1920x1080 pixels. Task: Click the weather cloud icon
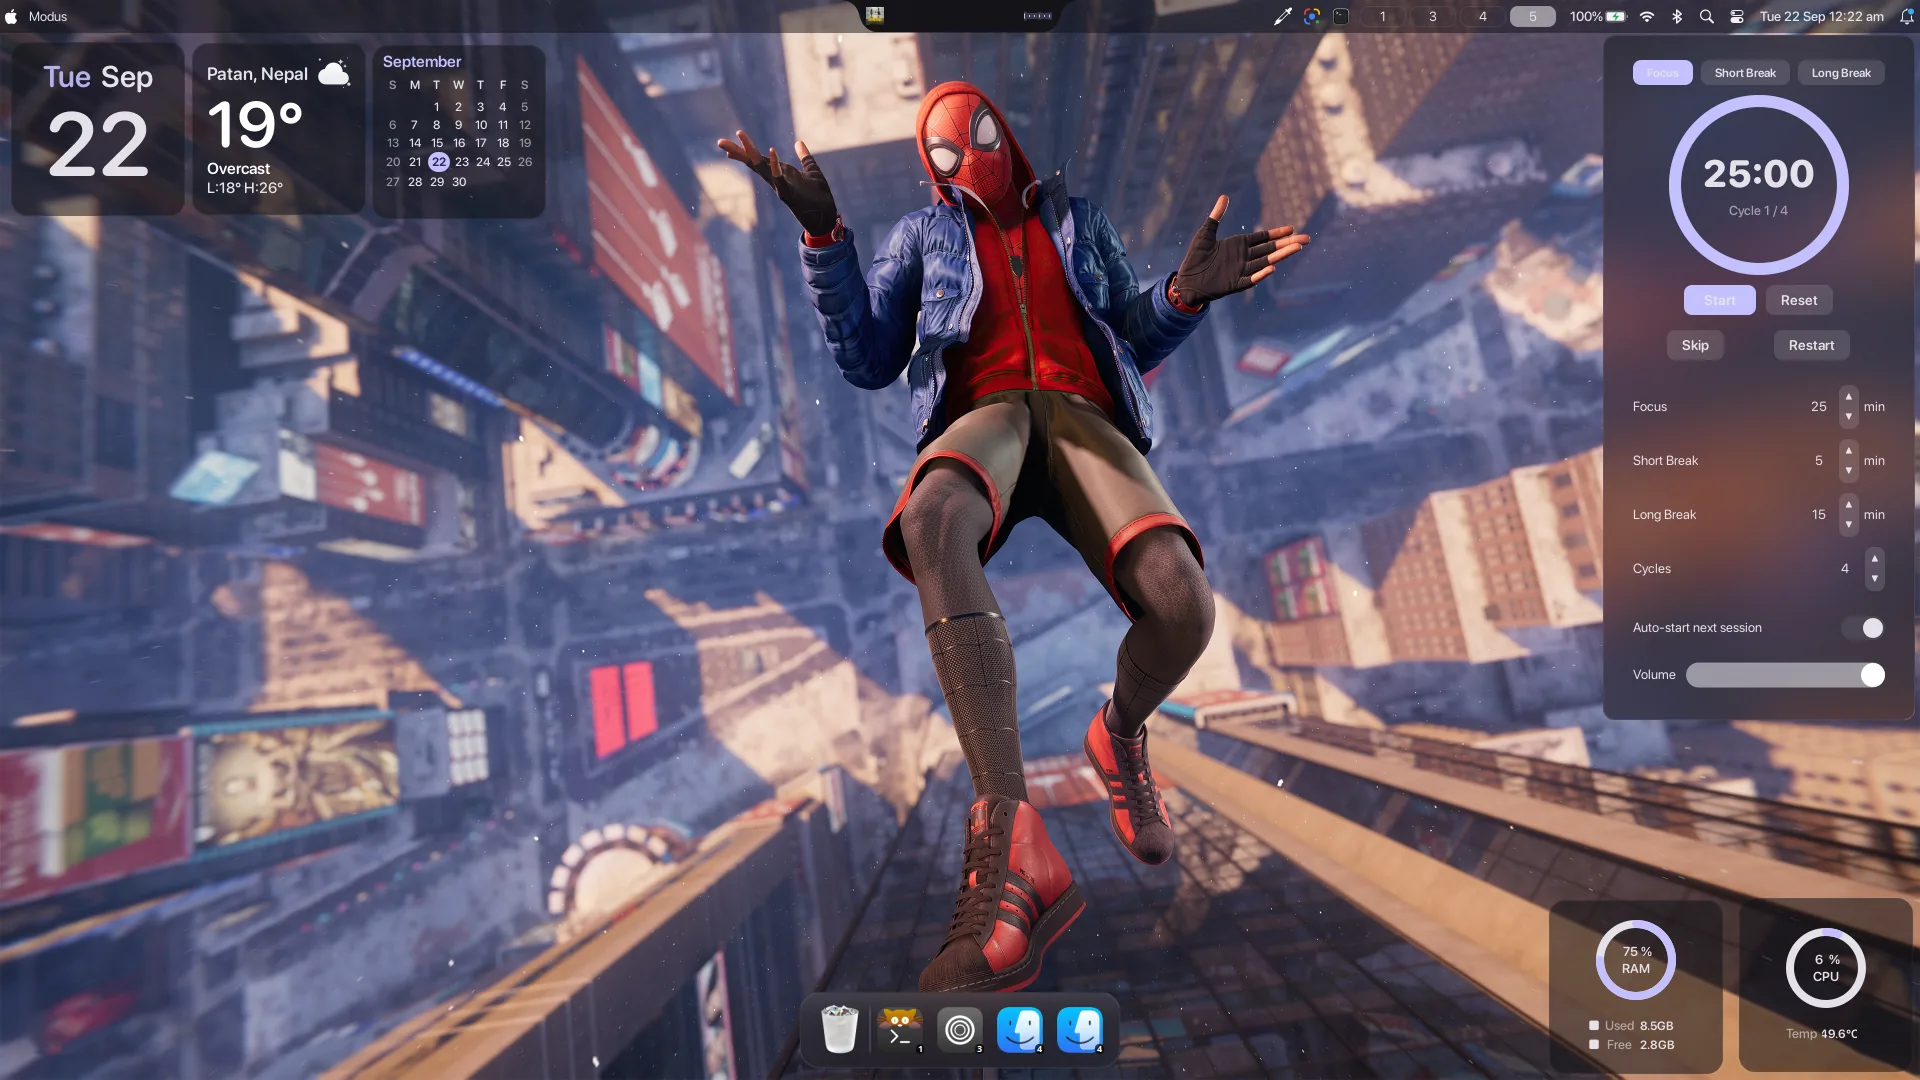[x=334, y=73]
